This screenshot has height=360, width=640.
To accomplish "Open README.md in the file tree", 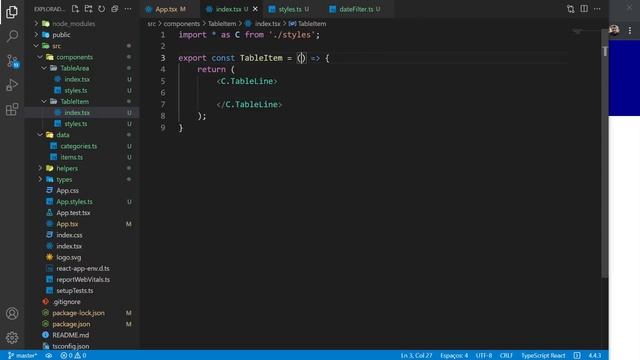I will click(x=71, y=335).
